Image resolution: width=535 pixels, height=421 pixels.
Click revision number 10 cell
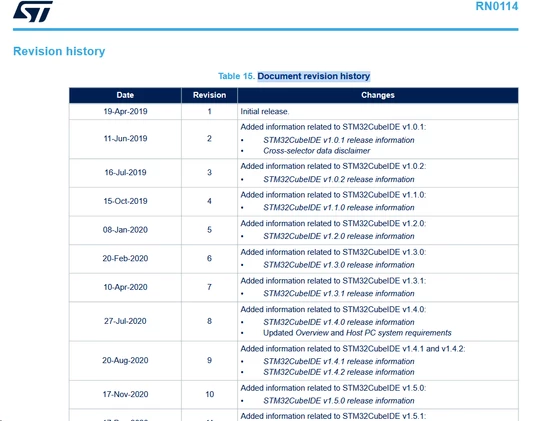click(209, 394)
